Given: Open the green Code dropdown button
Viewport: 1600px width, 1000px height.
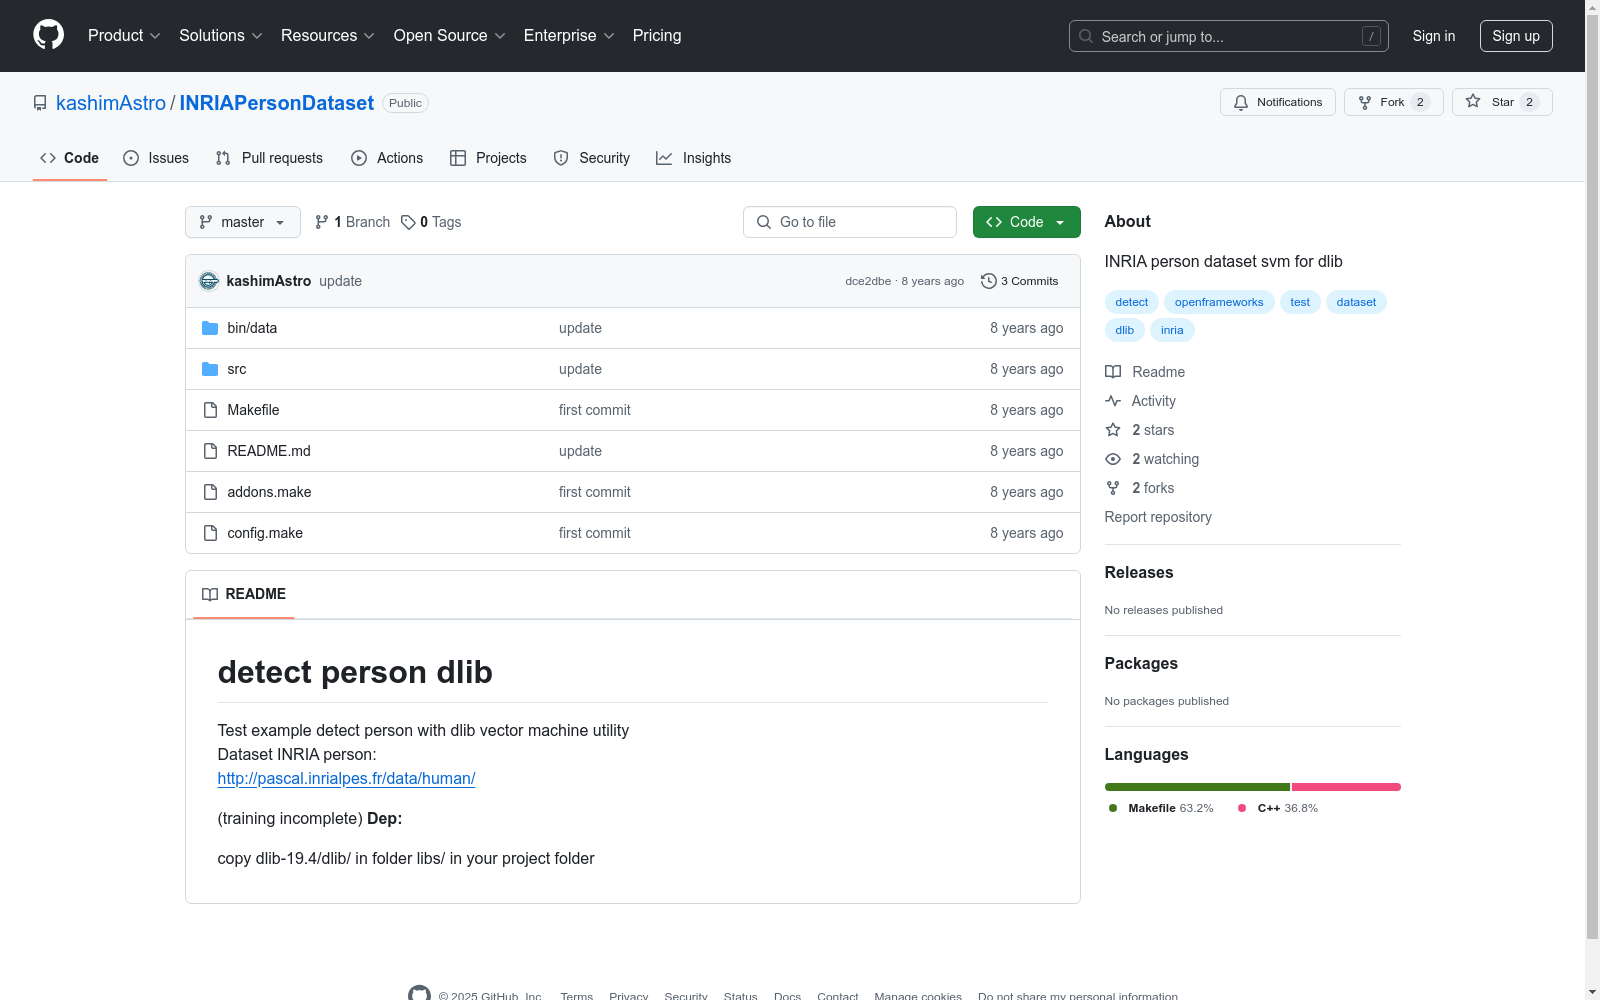Looking at the screenshot, I should (x=1026, y=222).
